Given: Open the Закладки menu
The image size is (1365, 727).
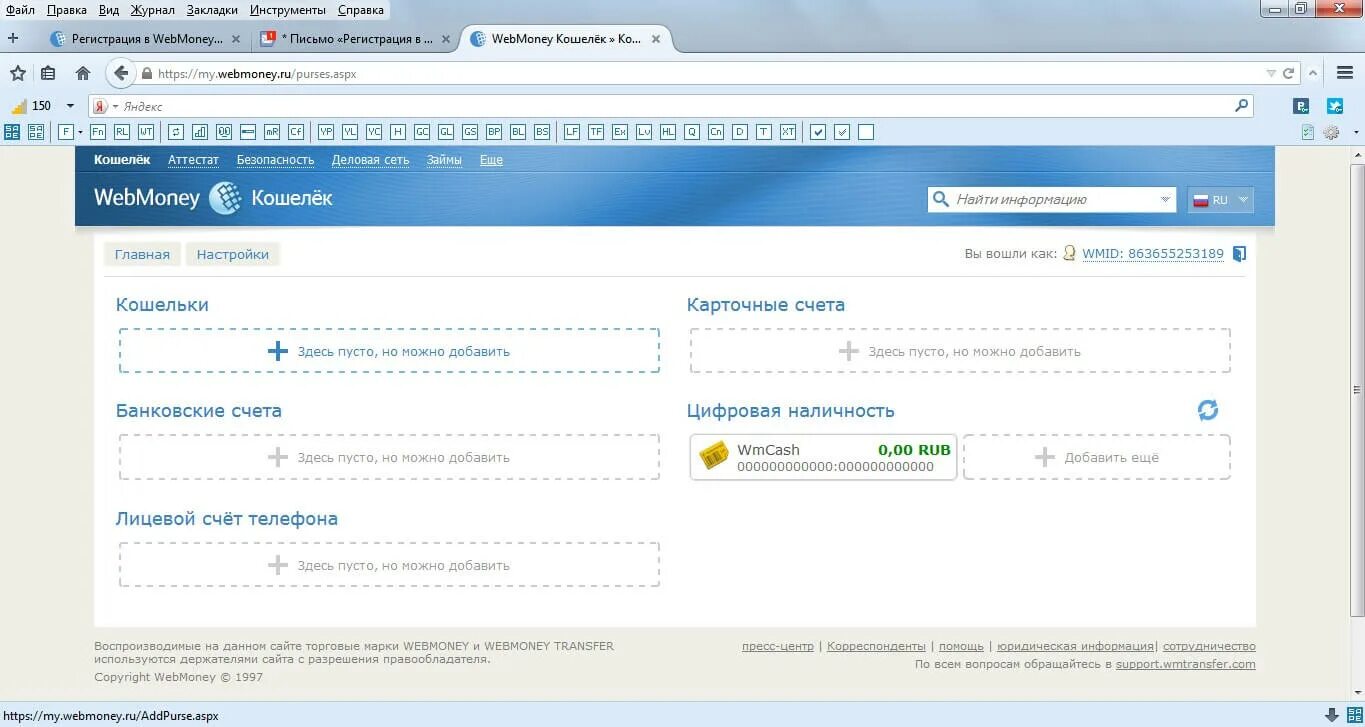Looking at the screenshot, I should (212, 10).
